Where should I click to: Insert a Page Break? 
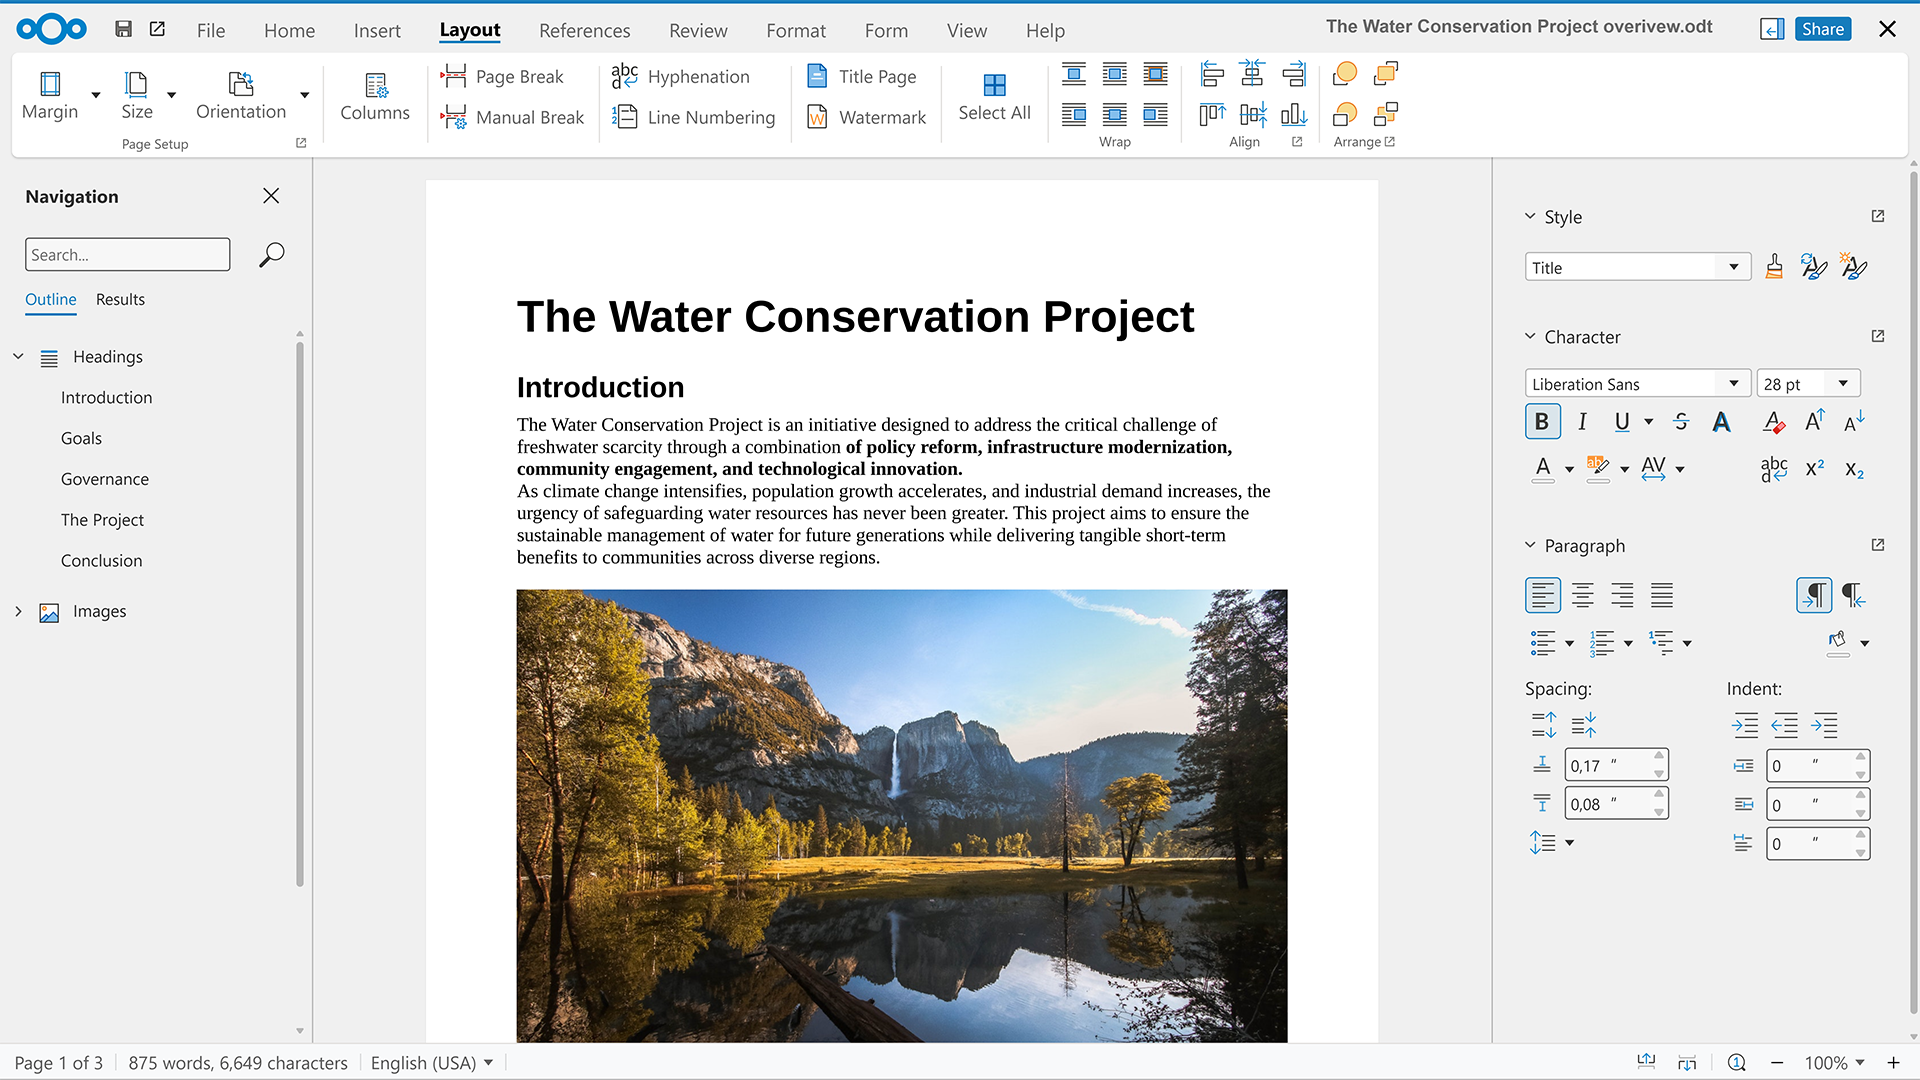click(x=503, y=77)
